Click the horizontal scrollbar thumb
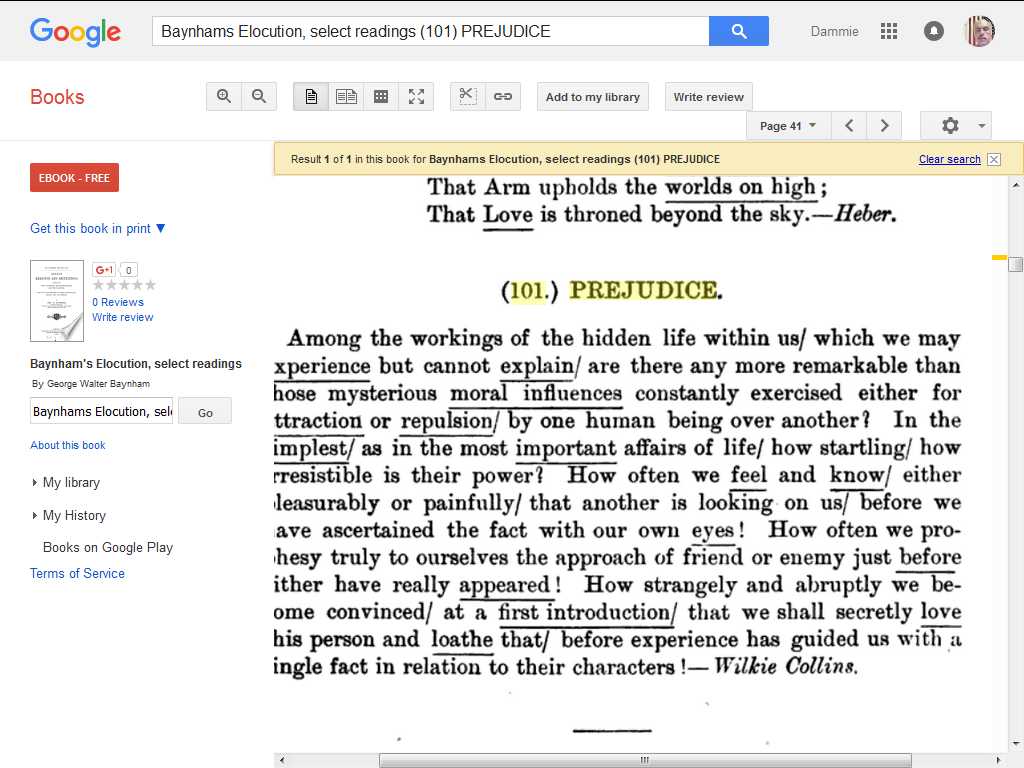 coord(645,760)
